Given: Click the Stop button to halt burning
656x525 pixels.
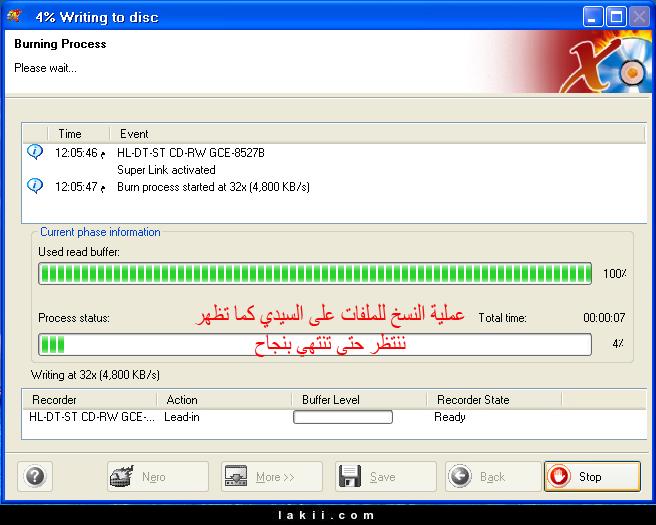Looking at the screenshot, I should tap(592, 476).
